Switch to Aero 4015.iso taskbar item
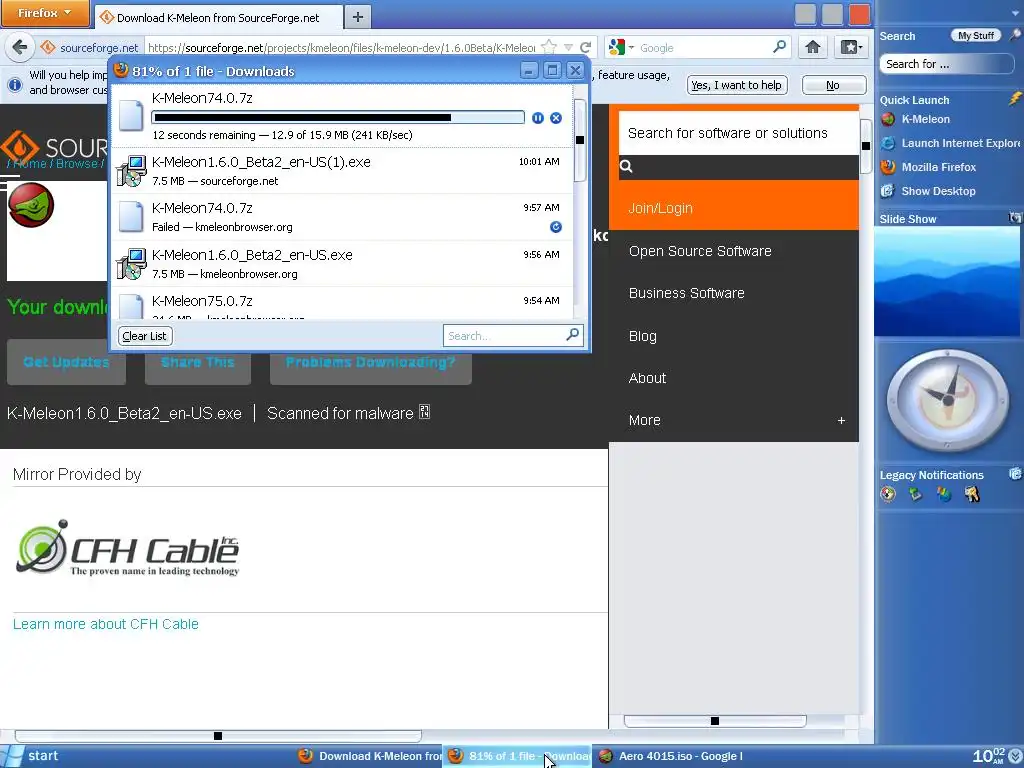This screenshot has height=768, width=1024. (671, 756)
